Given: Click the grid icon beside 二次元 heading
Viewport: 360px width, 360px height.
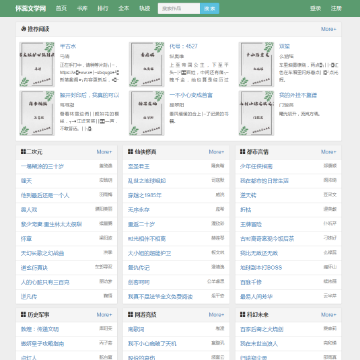Looking at the screenshot, I should point(23,152).
